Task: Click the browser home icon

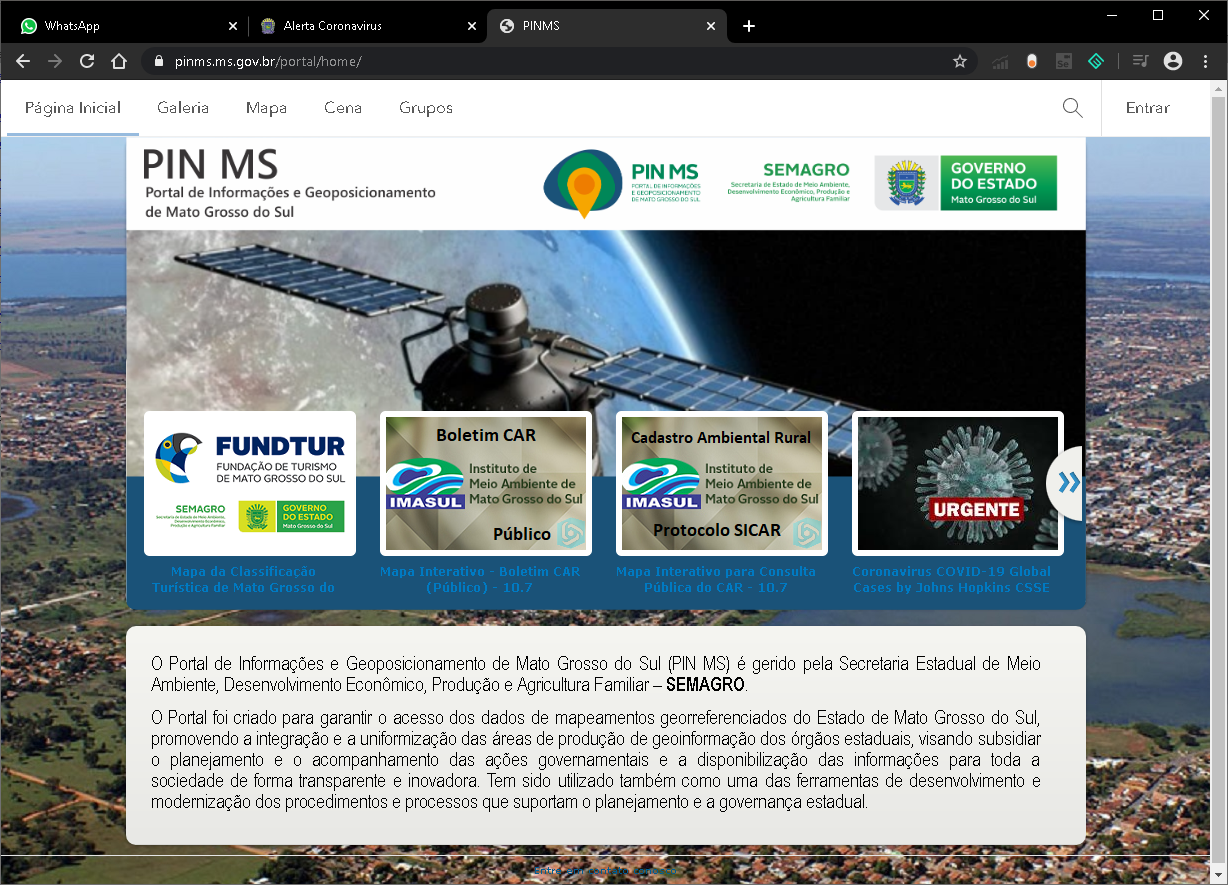Action: (119, 61)
